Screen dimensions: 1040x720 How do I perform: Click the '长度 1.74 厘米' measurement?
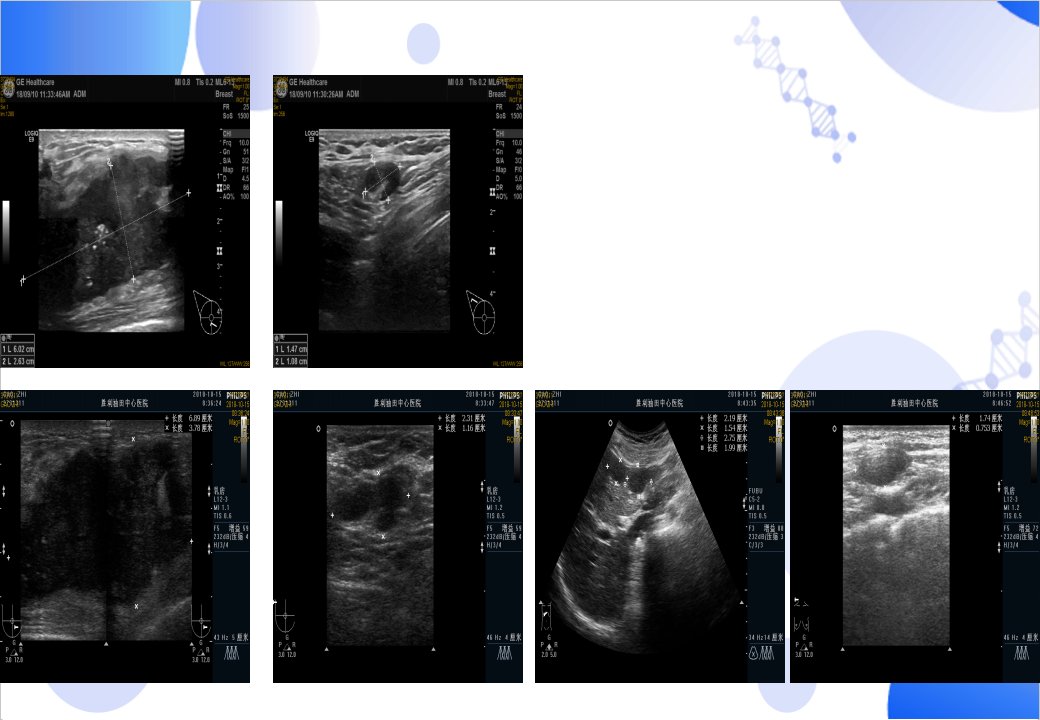click(x=978, y=418)
